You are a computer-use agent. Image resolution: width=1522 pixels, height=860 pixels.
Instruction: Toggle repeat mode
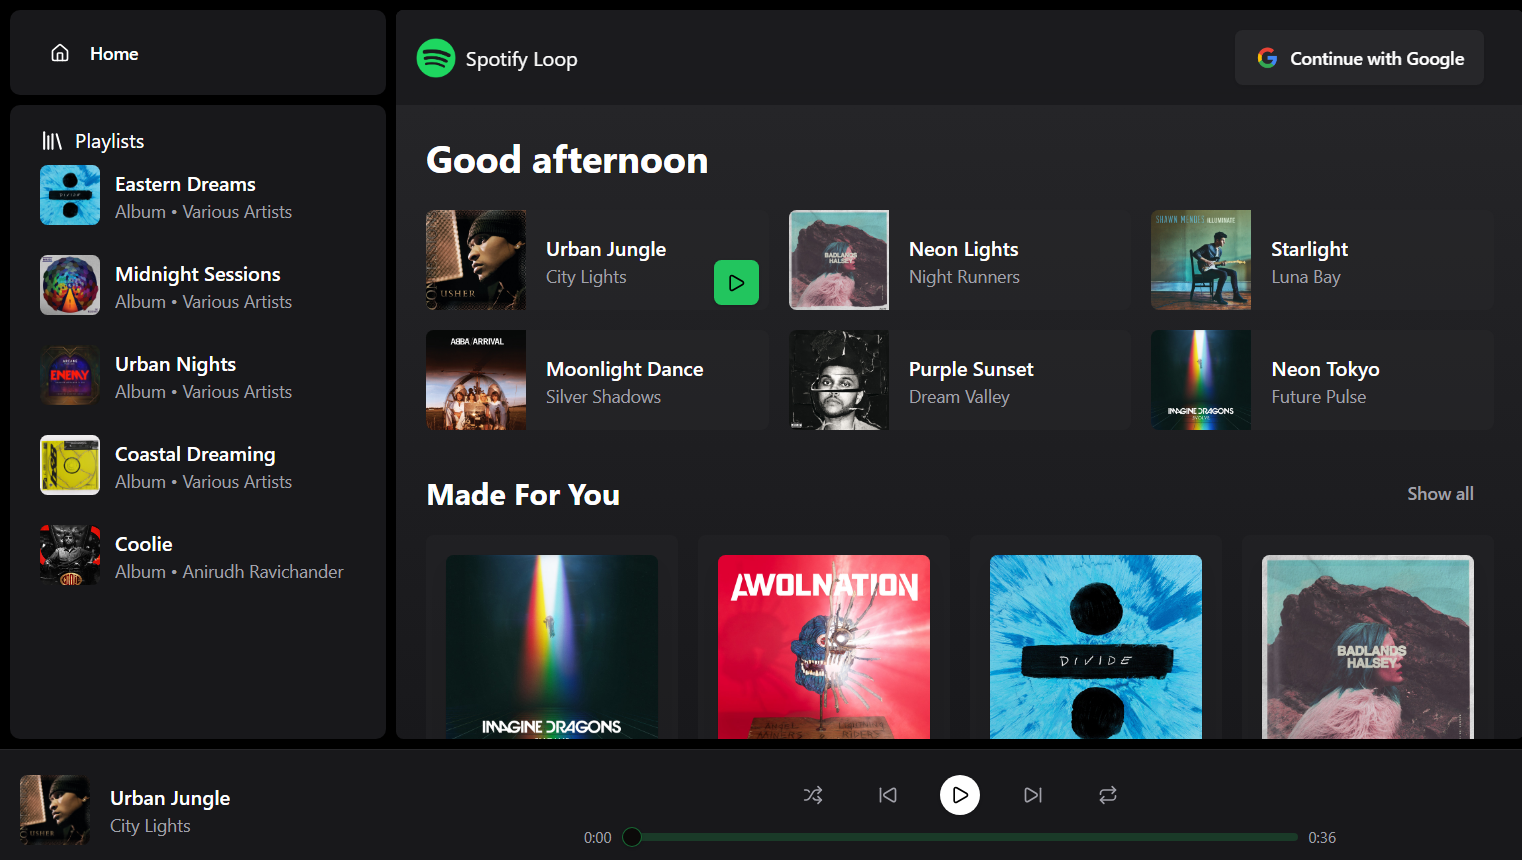[x=1107, y=795]
